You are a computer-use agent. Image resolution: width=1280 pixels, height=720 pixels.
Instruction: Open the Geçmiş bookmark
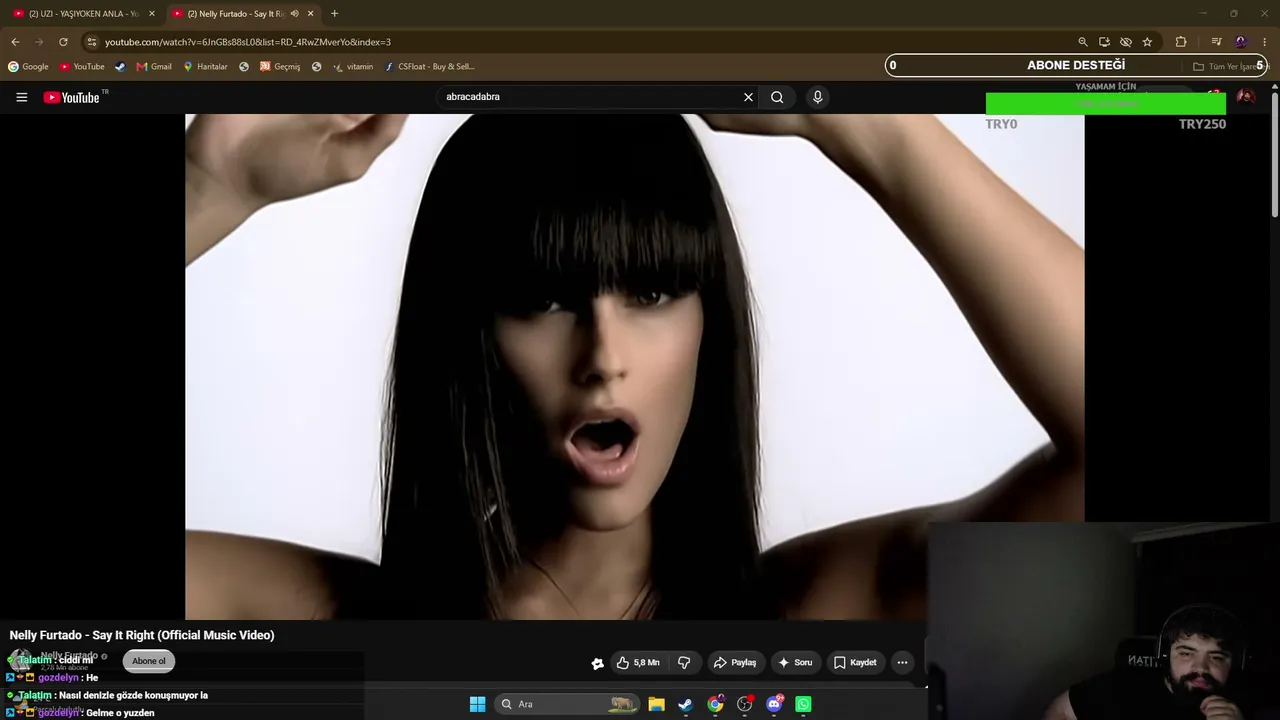pyautogui.click(x=280, y=67)
